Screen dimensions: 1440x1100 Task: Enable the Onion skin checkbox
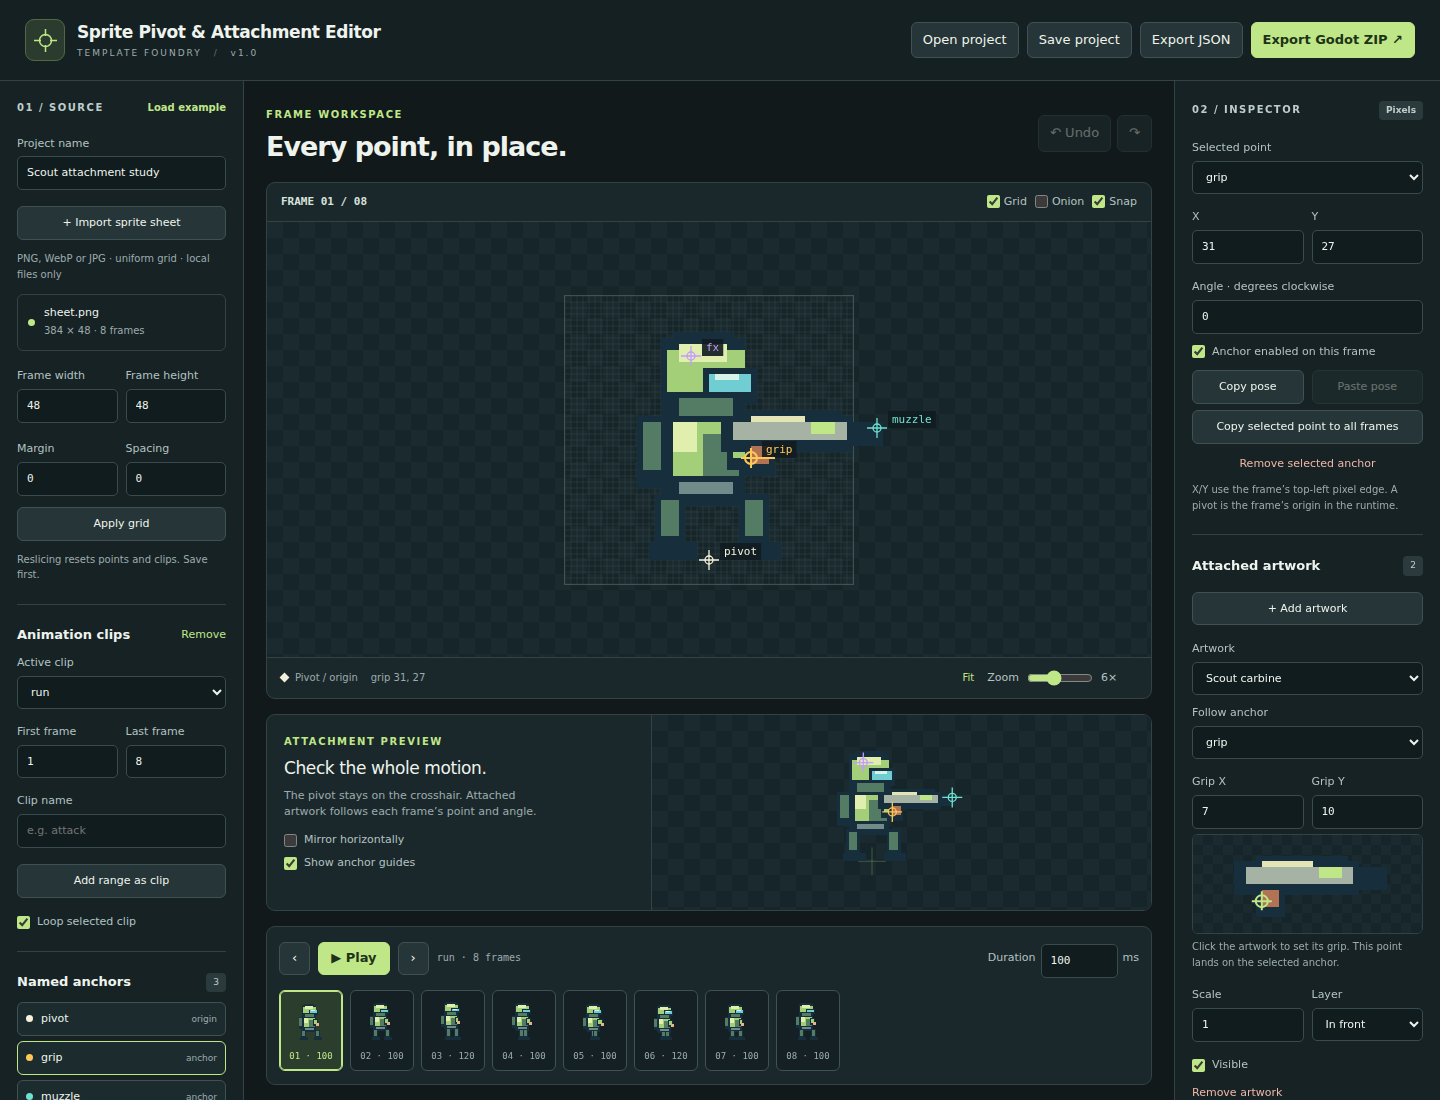(1041, 201)
